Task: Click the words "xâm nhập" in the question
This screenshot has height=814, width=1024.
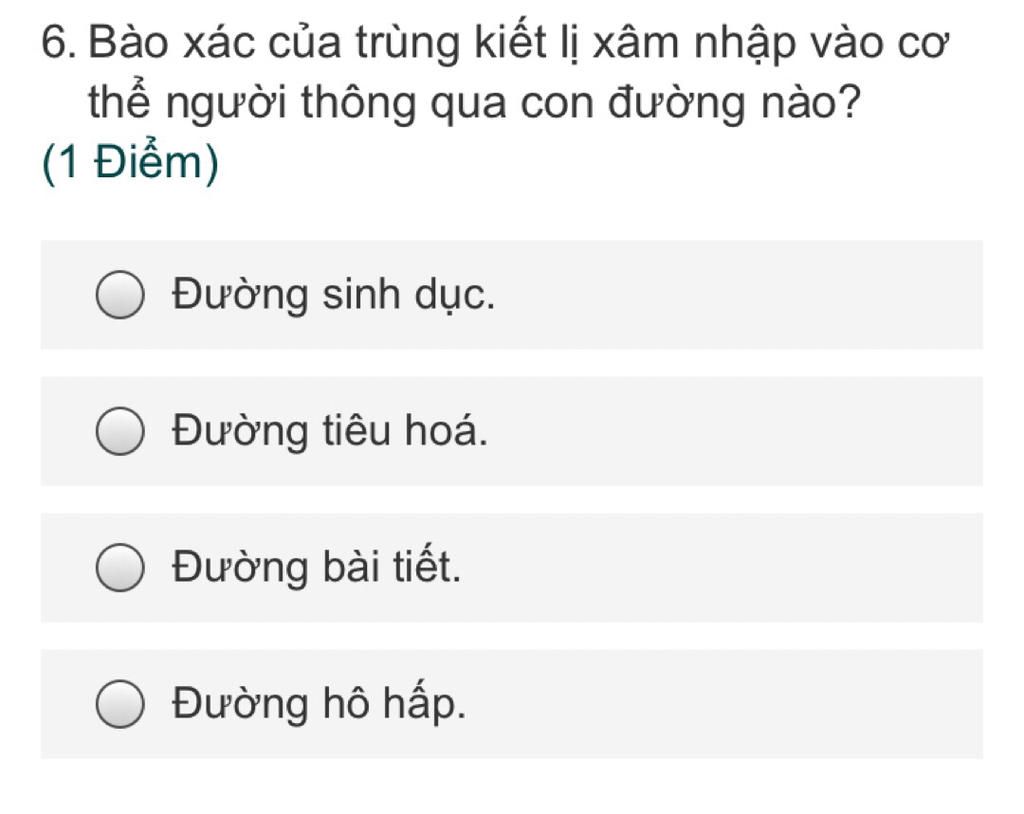Action: (695, 44)
